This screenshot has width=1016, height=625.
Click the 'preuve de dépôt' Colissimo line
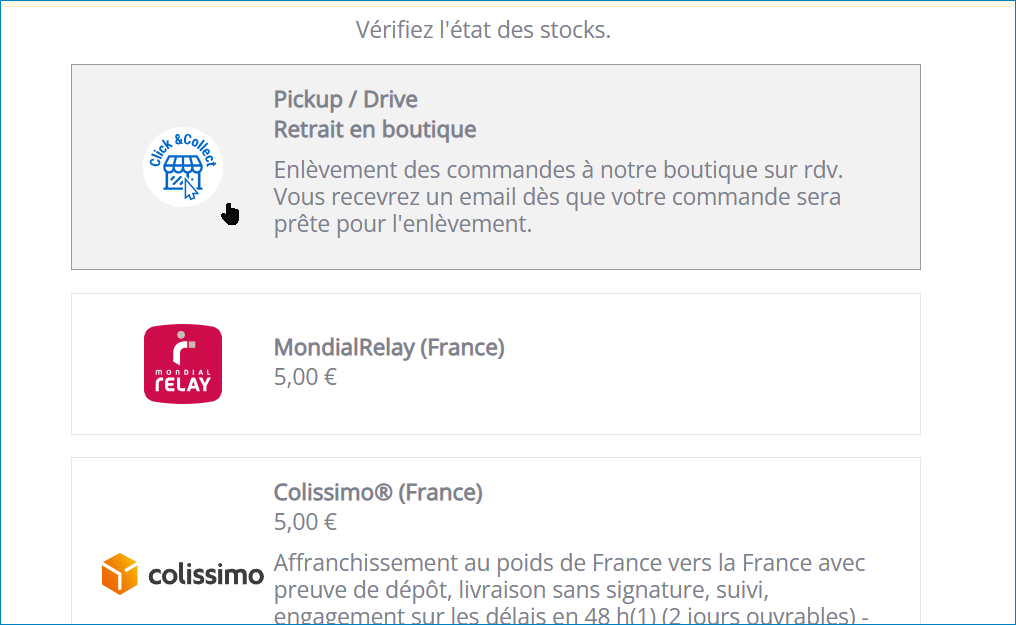521,590
